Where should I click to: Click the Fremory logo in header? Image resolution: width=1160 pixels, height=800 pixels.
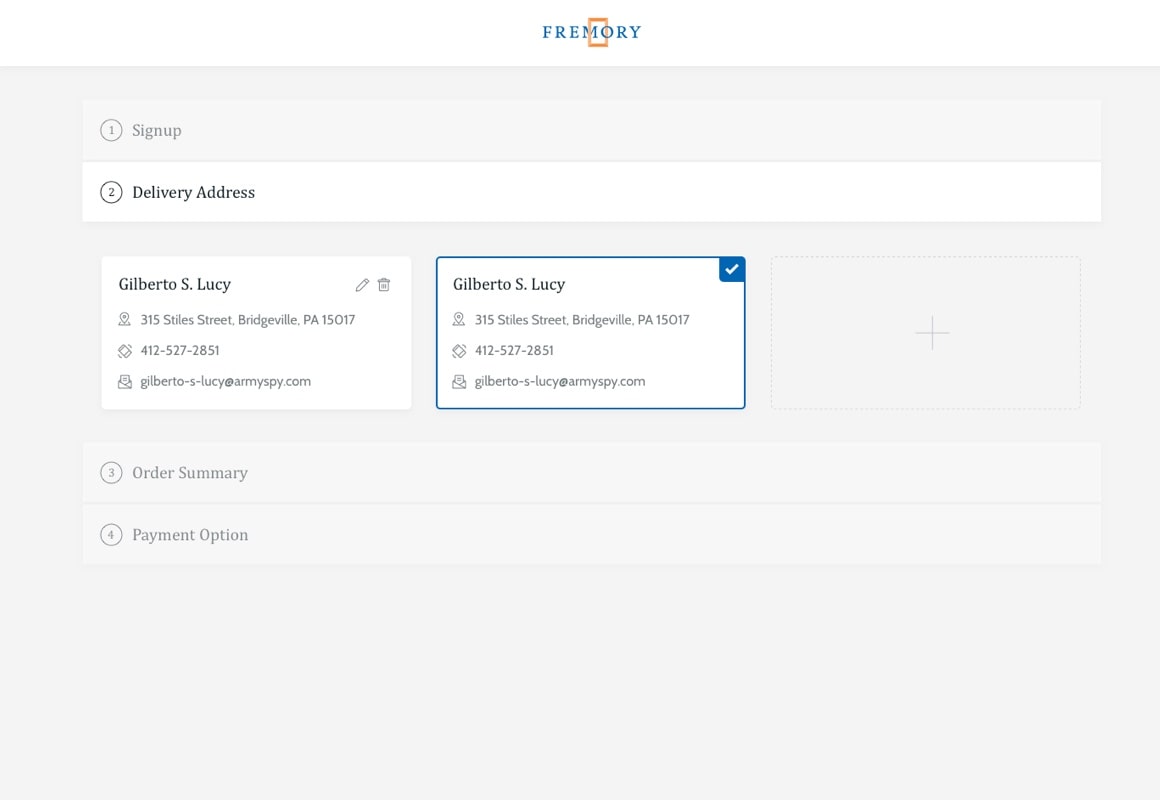click(x=591, y=32)
